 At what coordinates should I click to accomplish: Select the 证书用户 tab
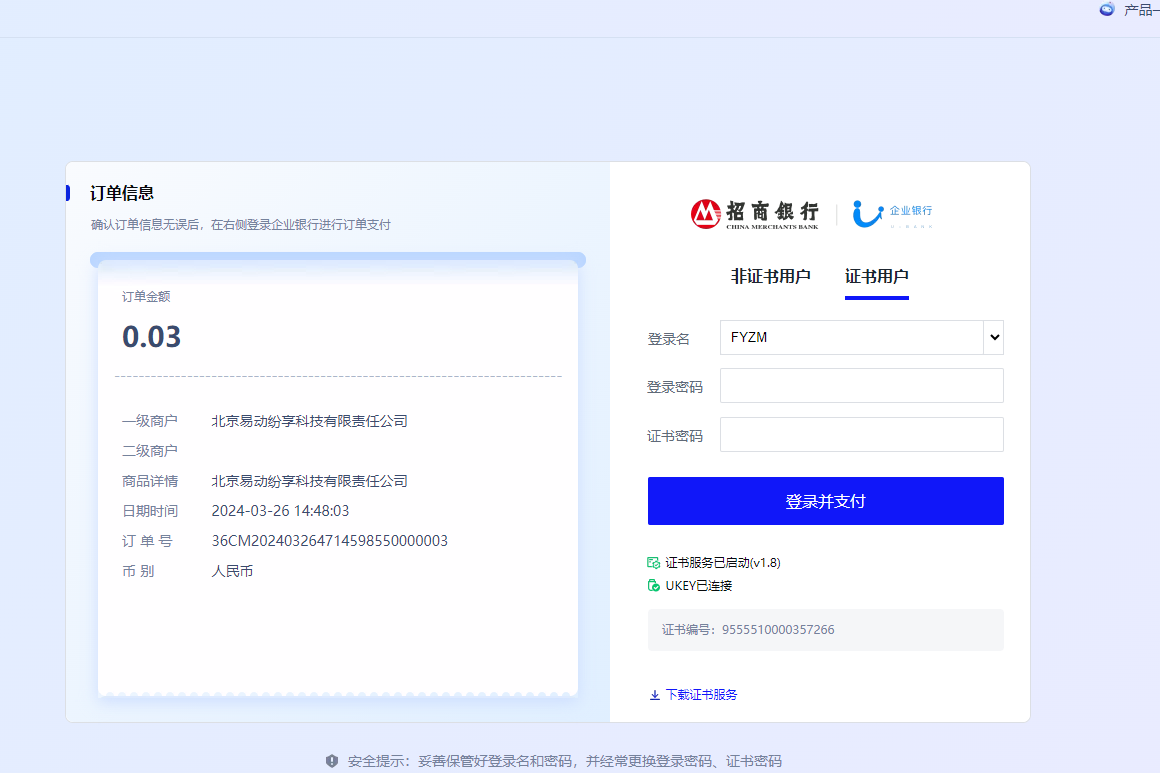tap(877, 277)
